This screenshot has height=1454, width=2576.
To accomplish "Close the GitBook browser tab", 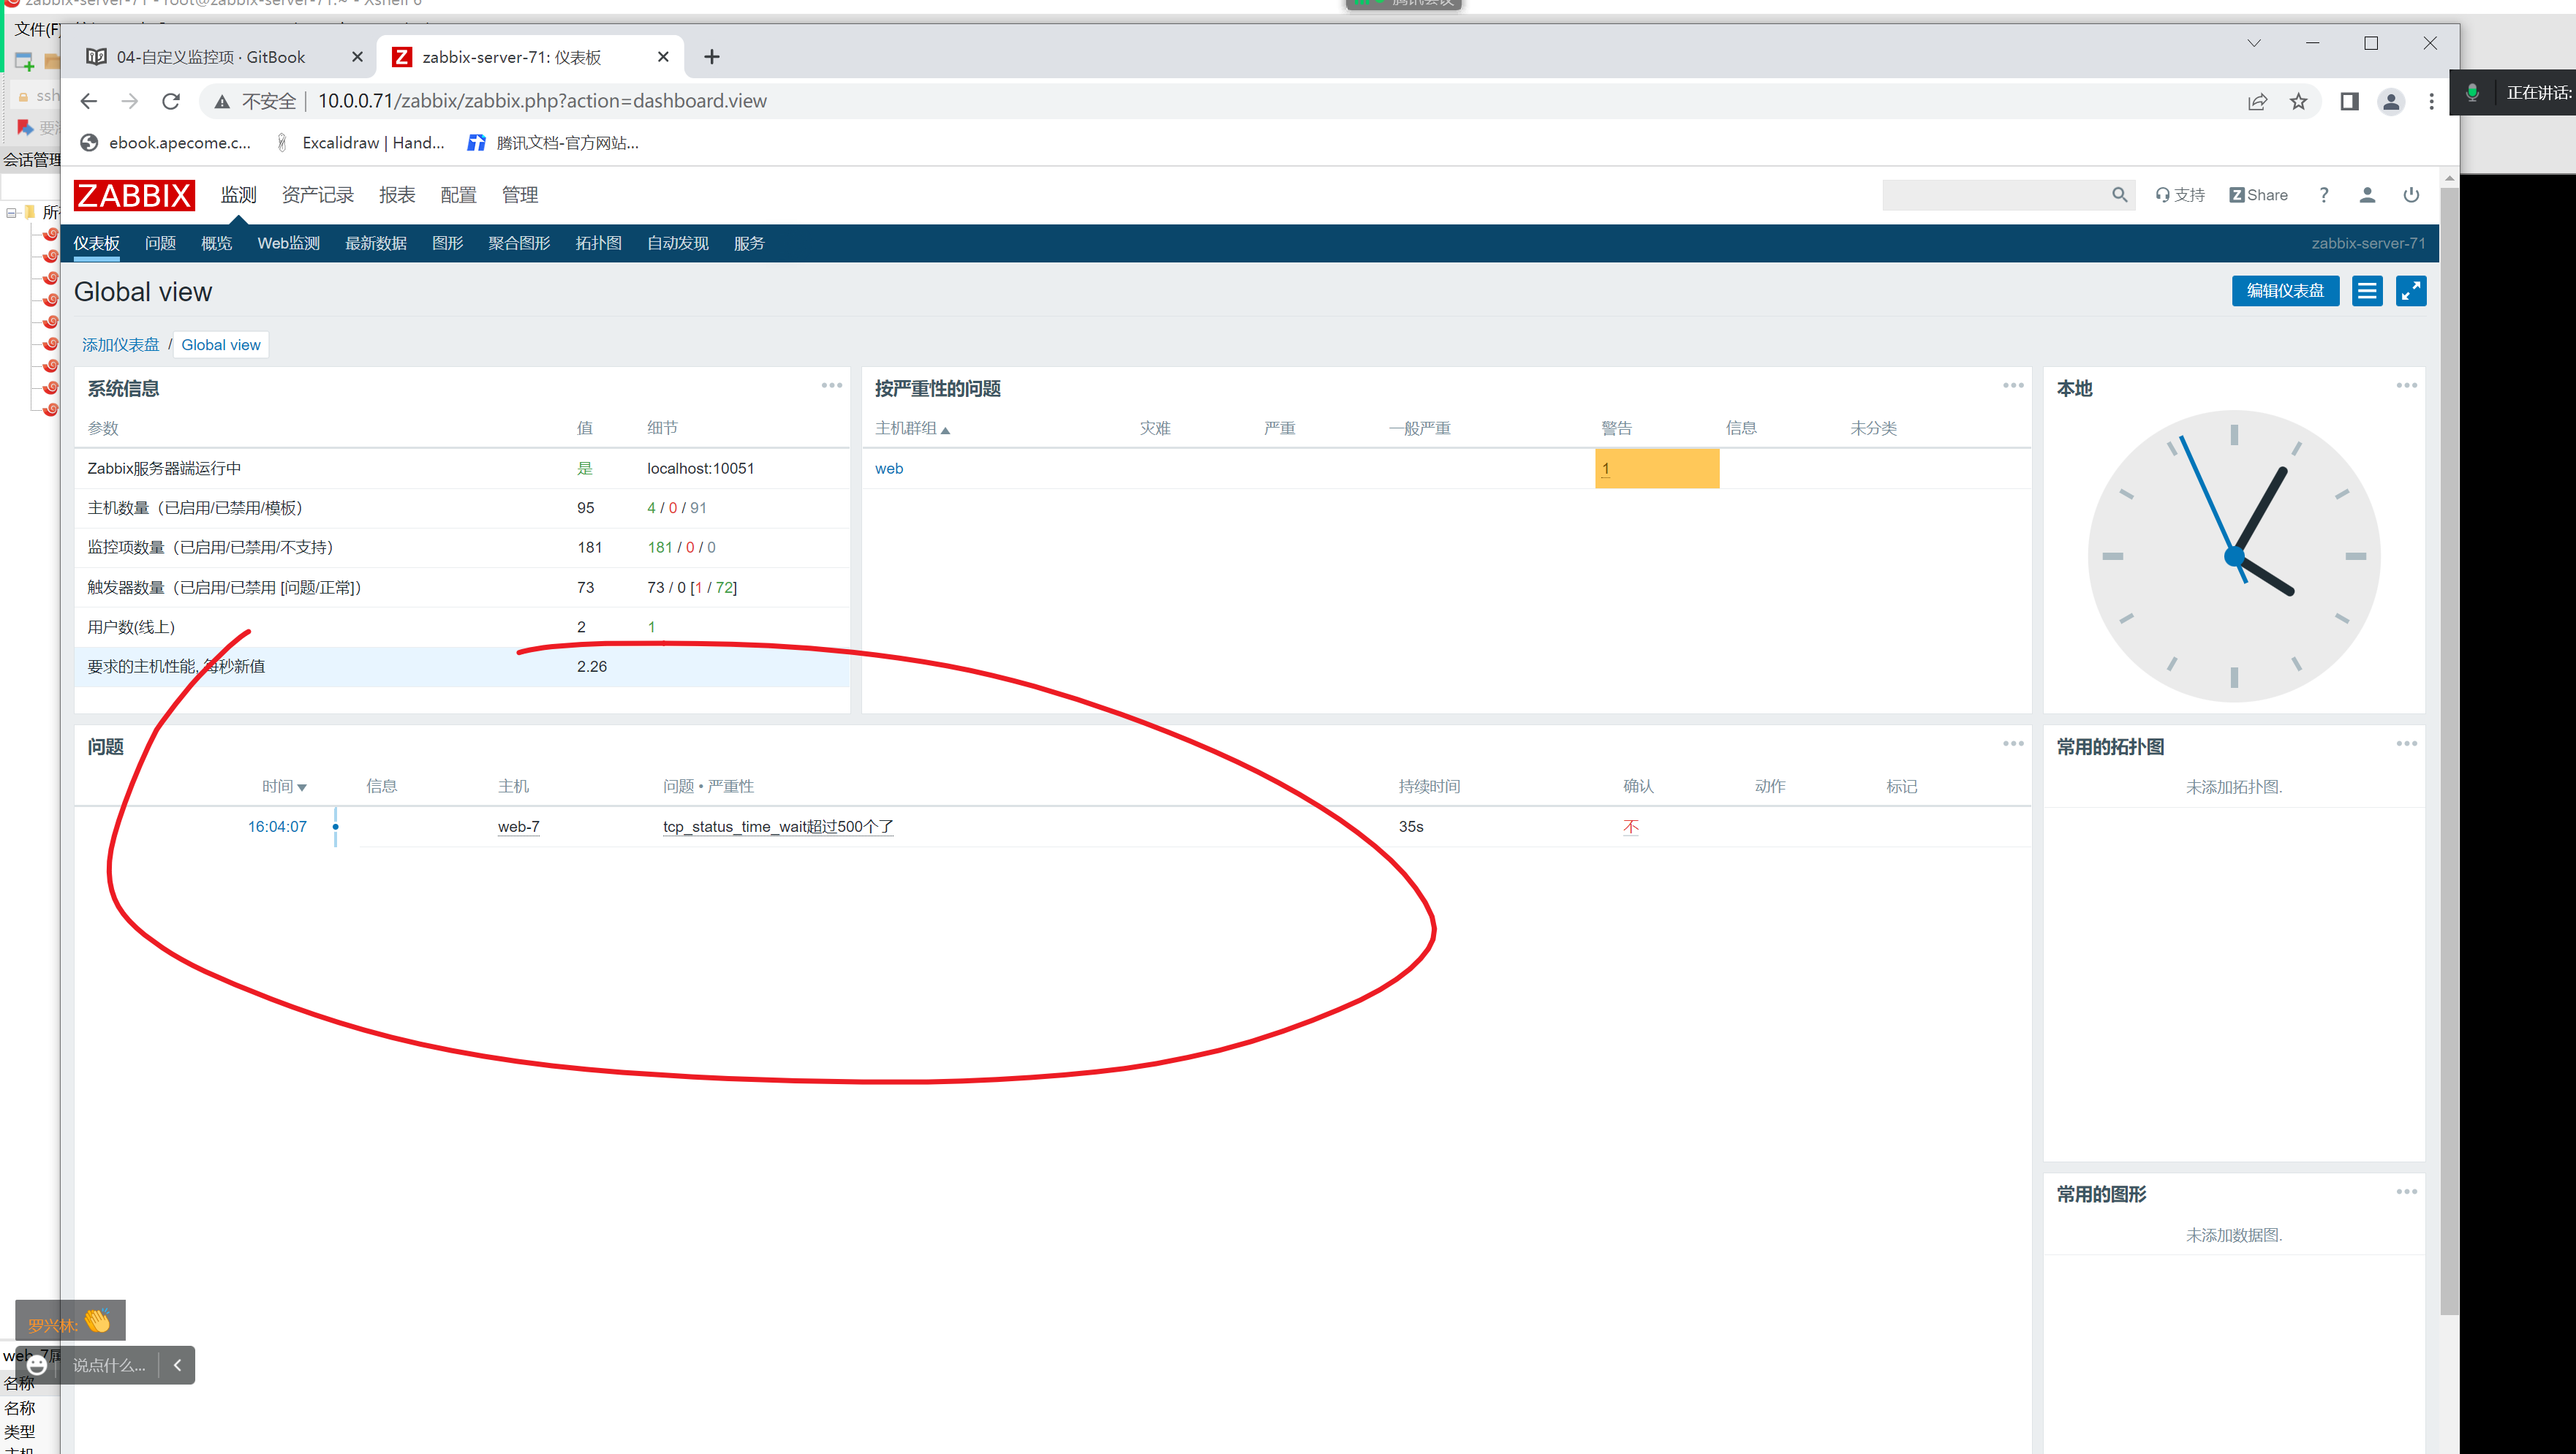I will tap(357, 57).
